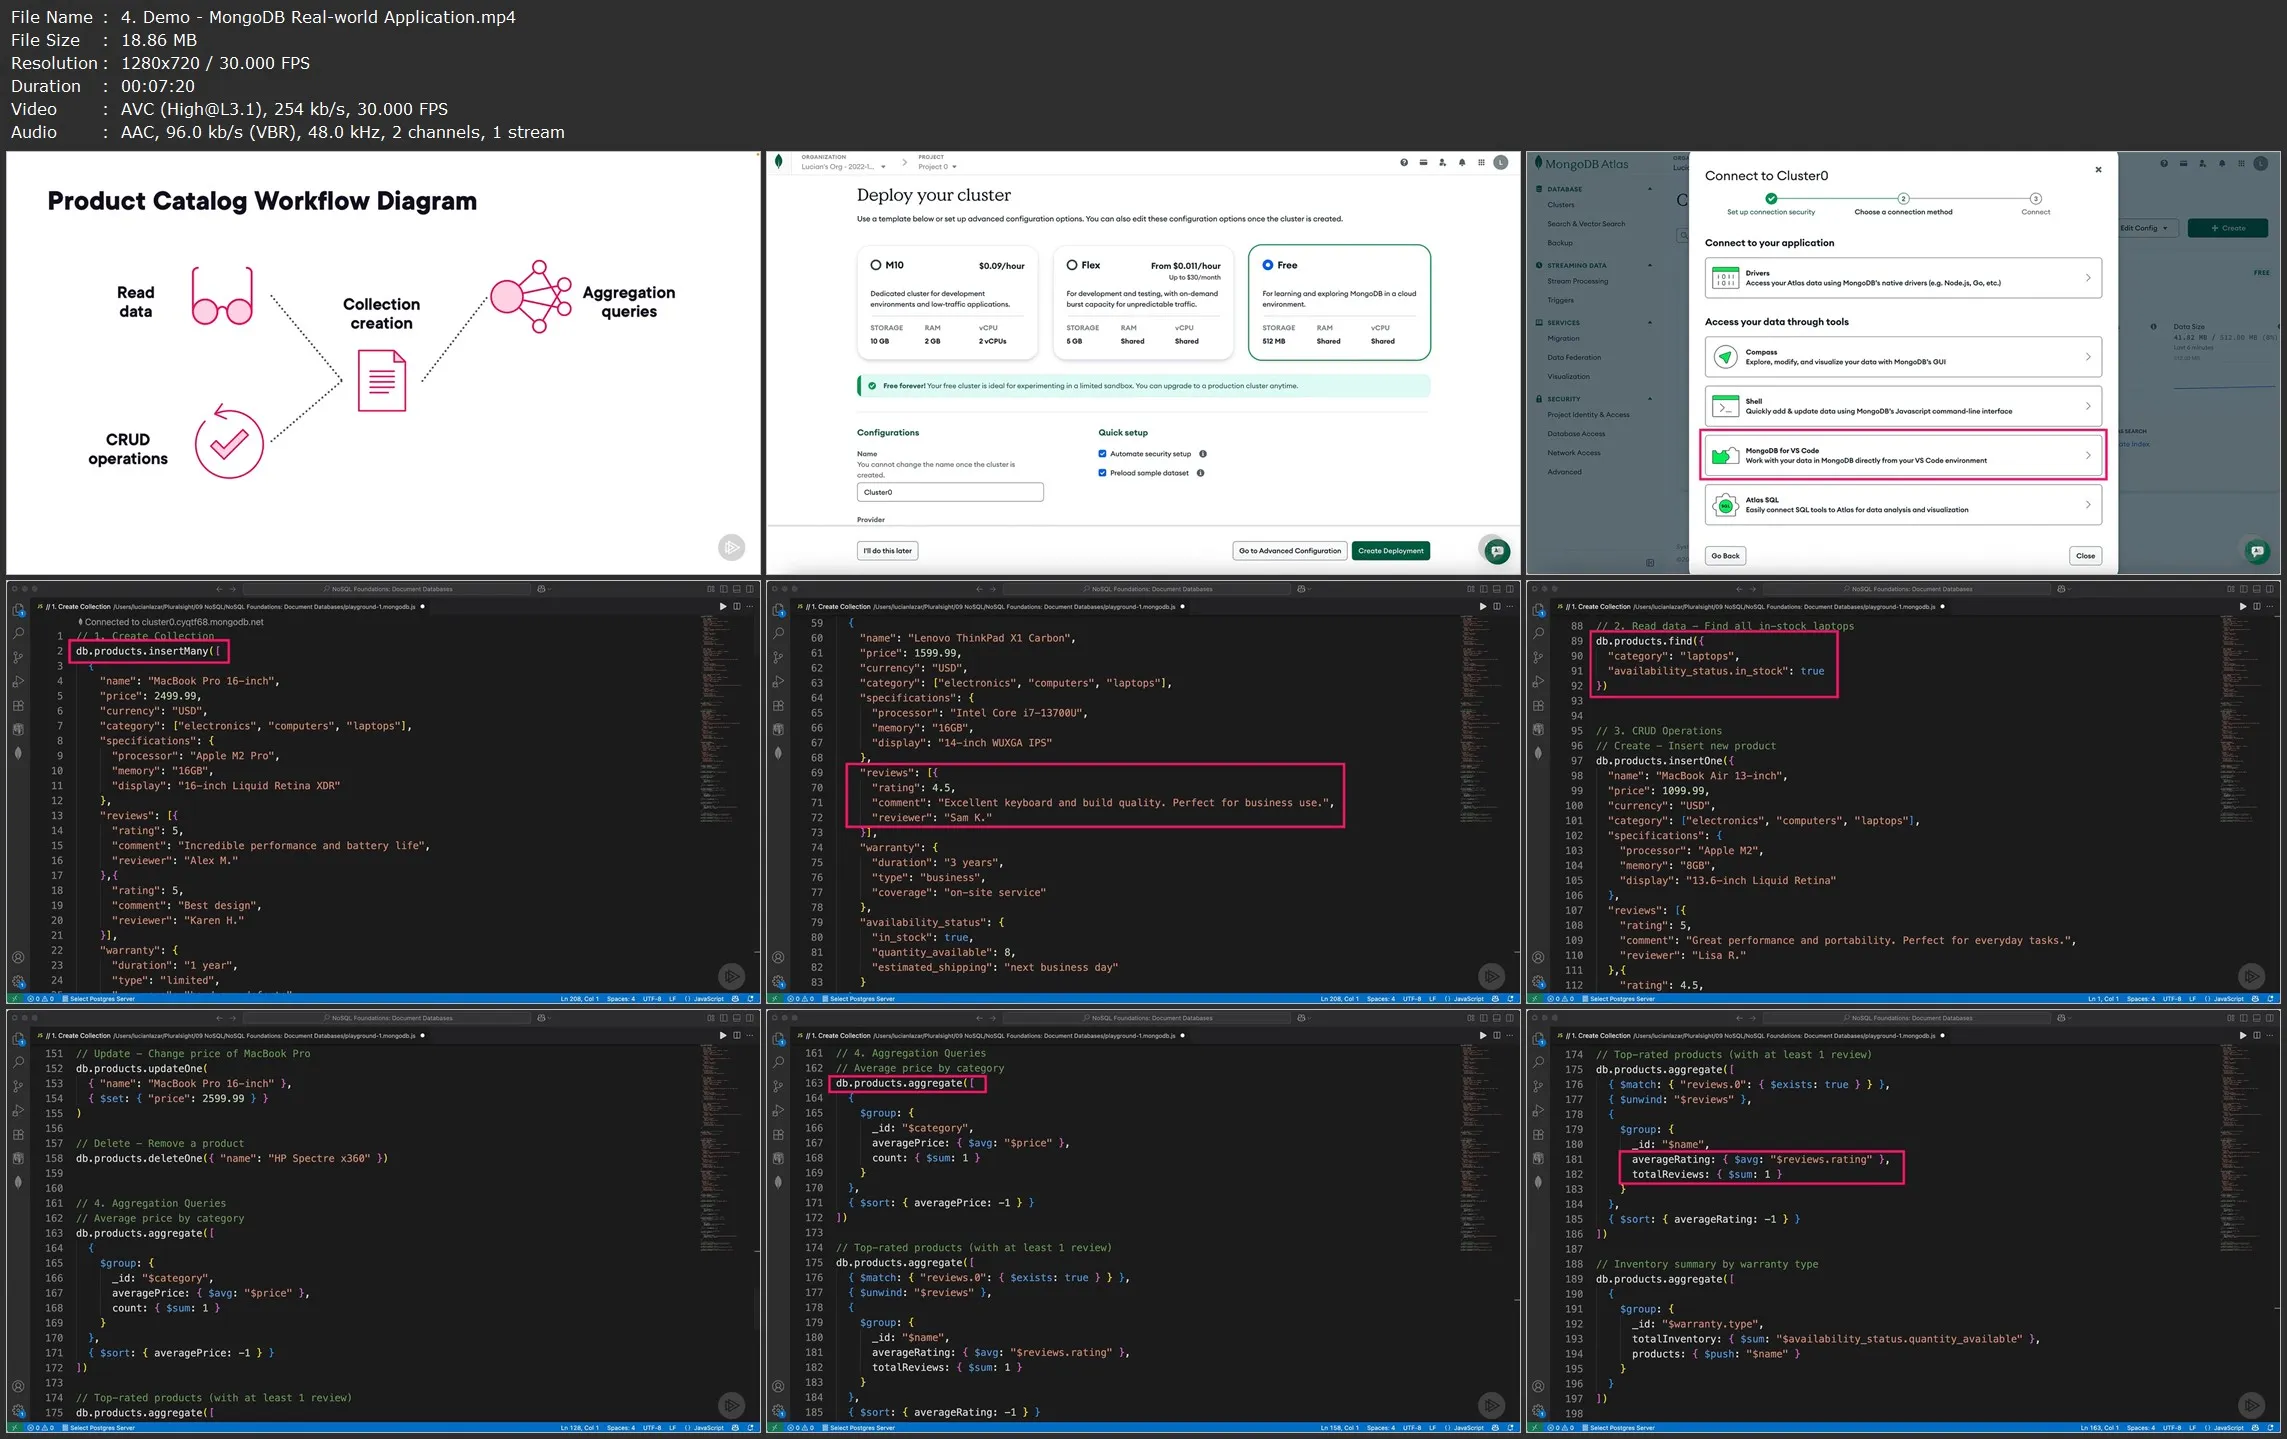2287x1439 pixels.
Task: Toggle bottom panel layout icon in insertMany frame
Action: (737, 589)
